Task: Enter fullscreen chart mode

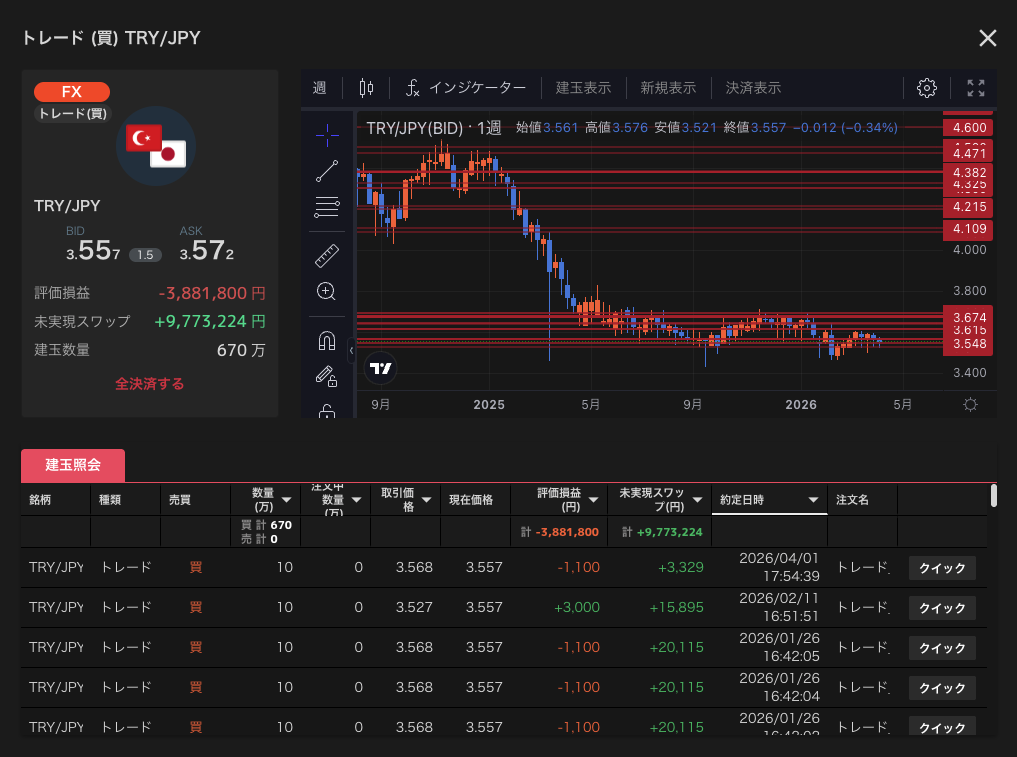Action: coord(976,88)
